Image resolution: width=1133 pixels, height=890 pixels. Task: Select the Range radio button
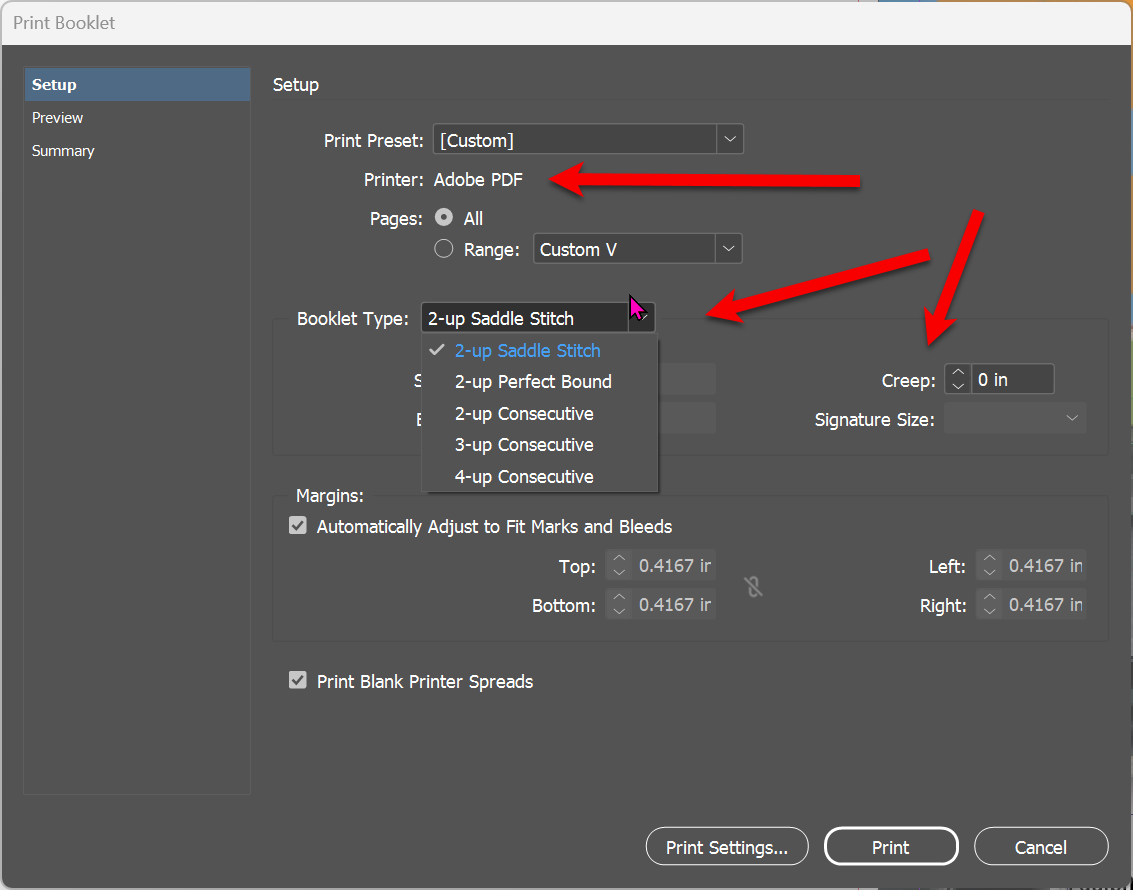tap(443, 249)
